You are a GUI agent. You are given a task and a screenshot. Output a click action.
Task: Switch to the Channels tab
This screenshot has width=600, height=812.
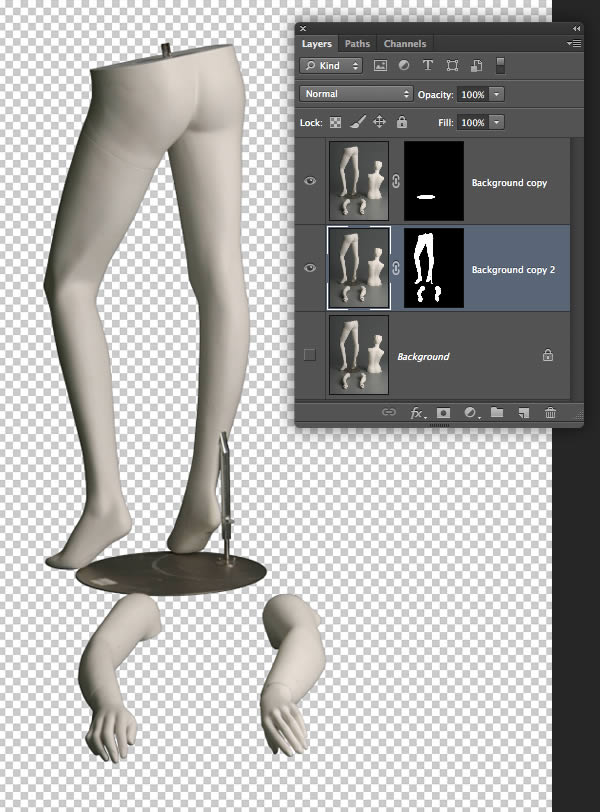click(404, 43)
